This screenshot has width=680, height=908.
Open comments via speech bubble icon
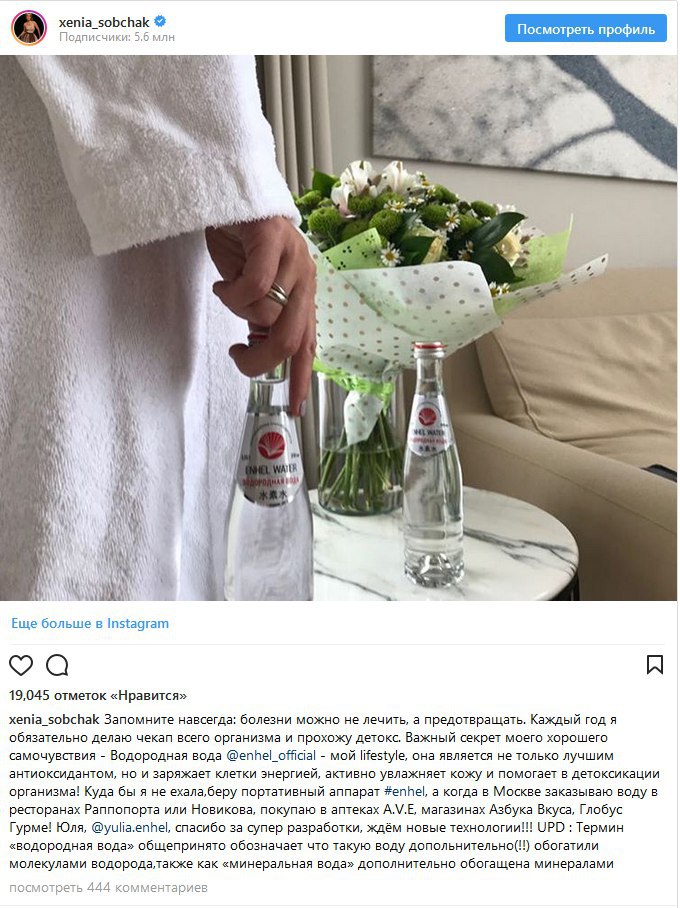(57, 665)
